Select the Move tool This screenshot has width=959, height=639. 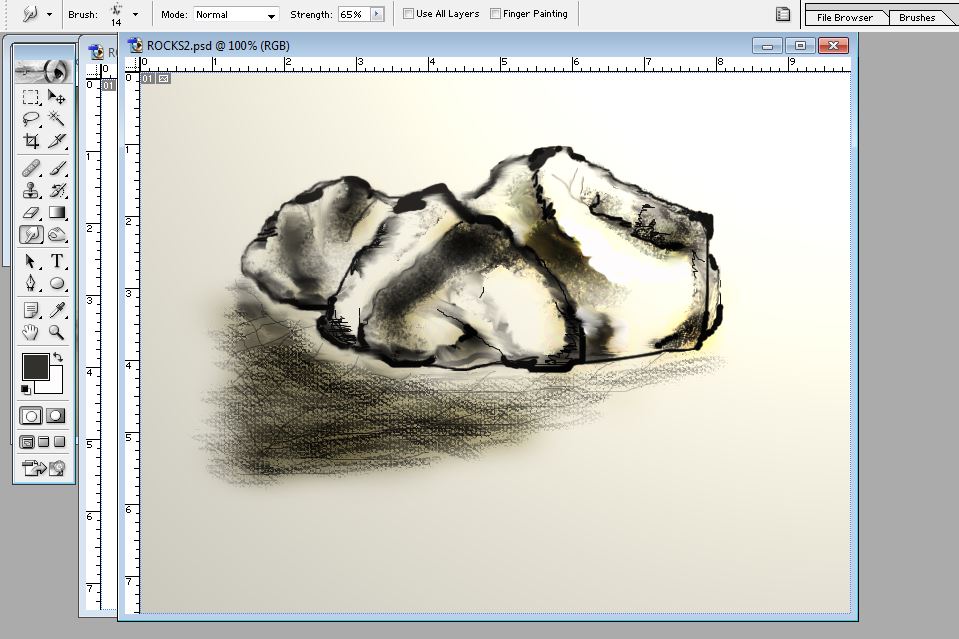(57, 97)
